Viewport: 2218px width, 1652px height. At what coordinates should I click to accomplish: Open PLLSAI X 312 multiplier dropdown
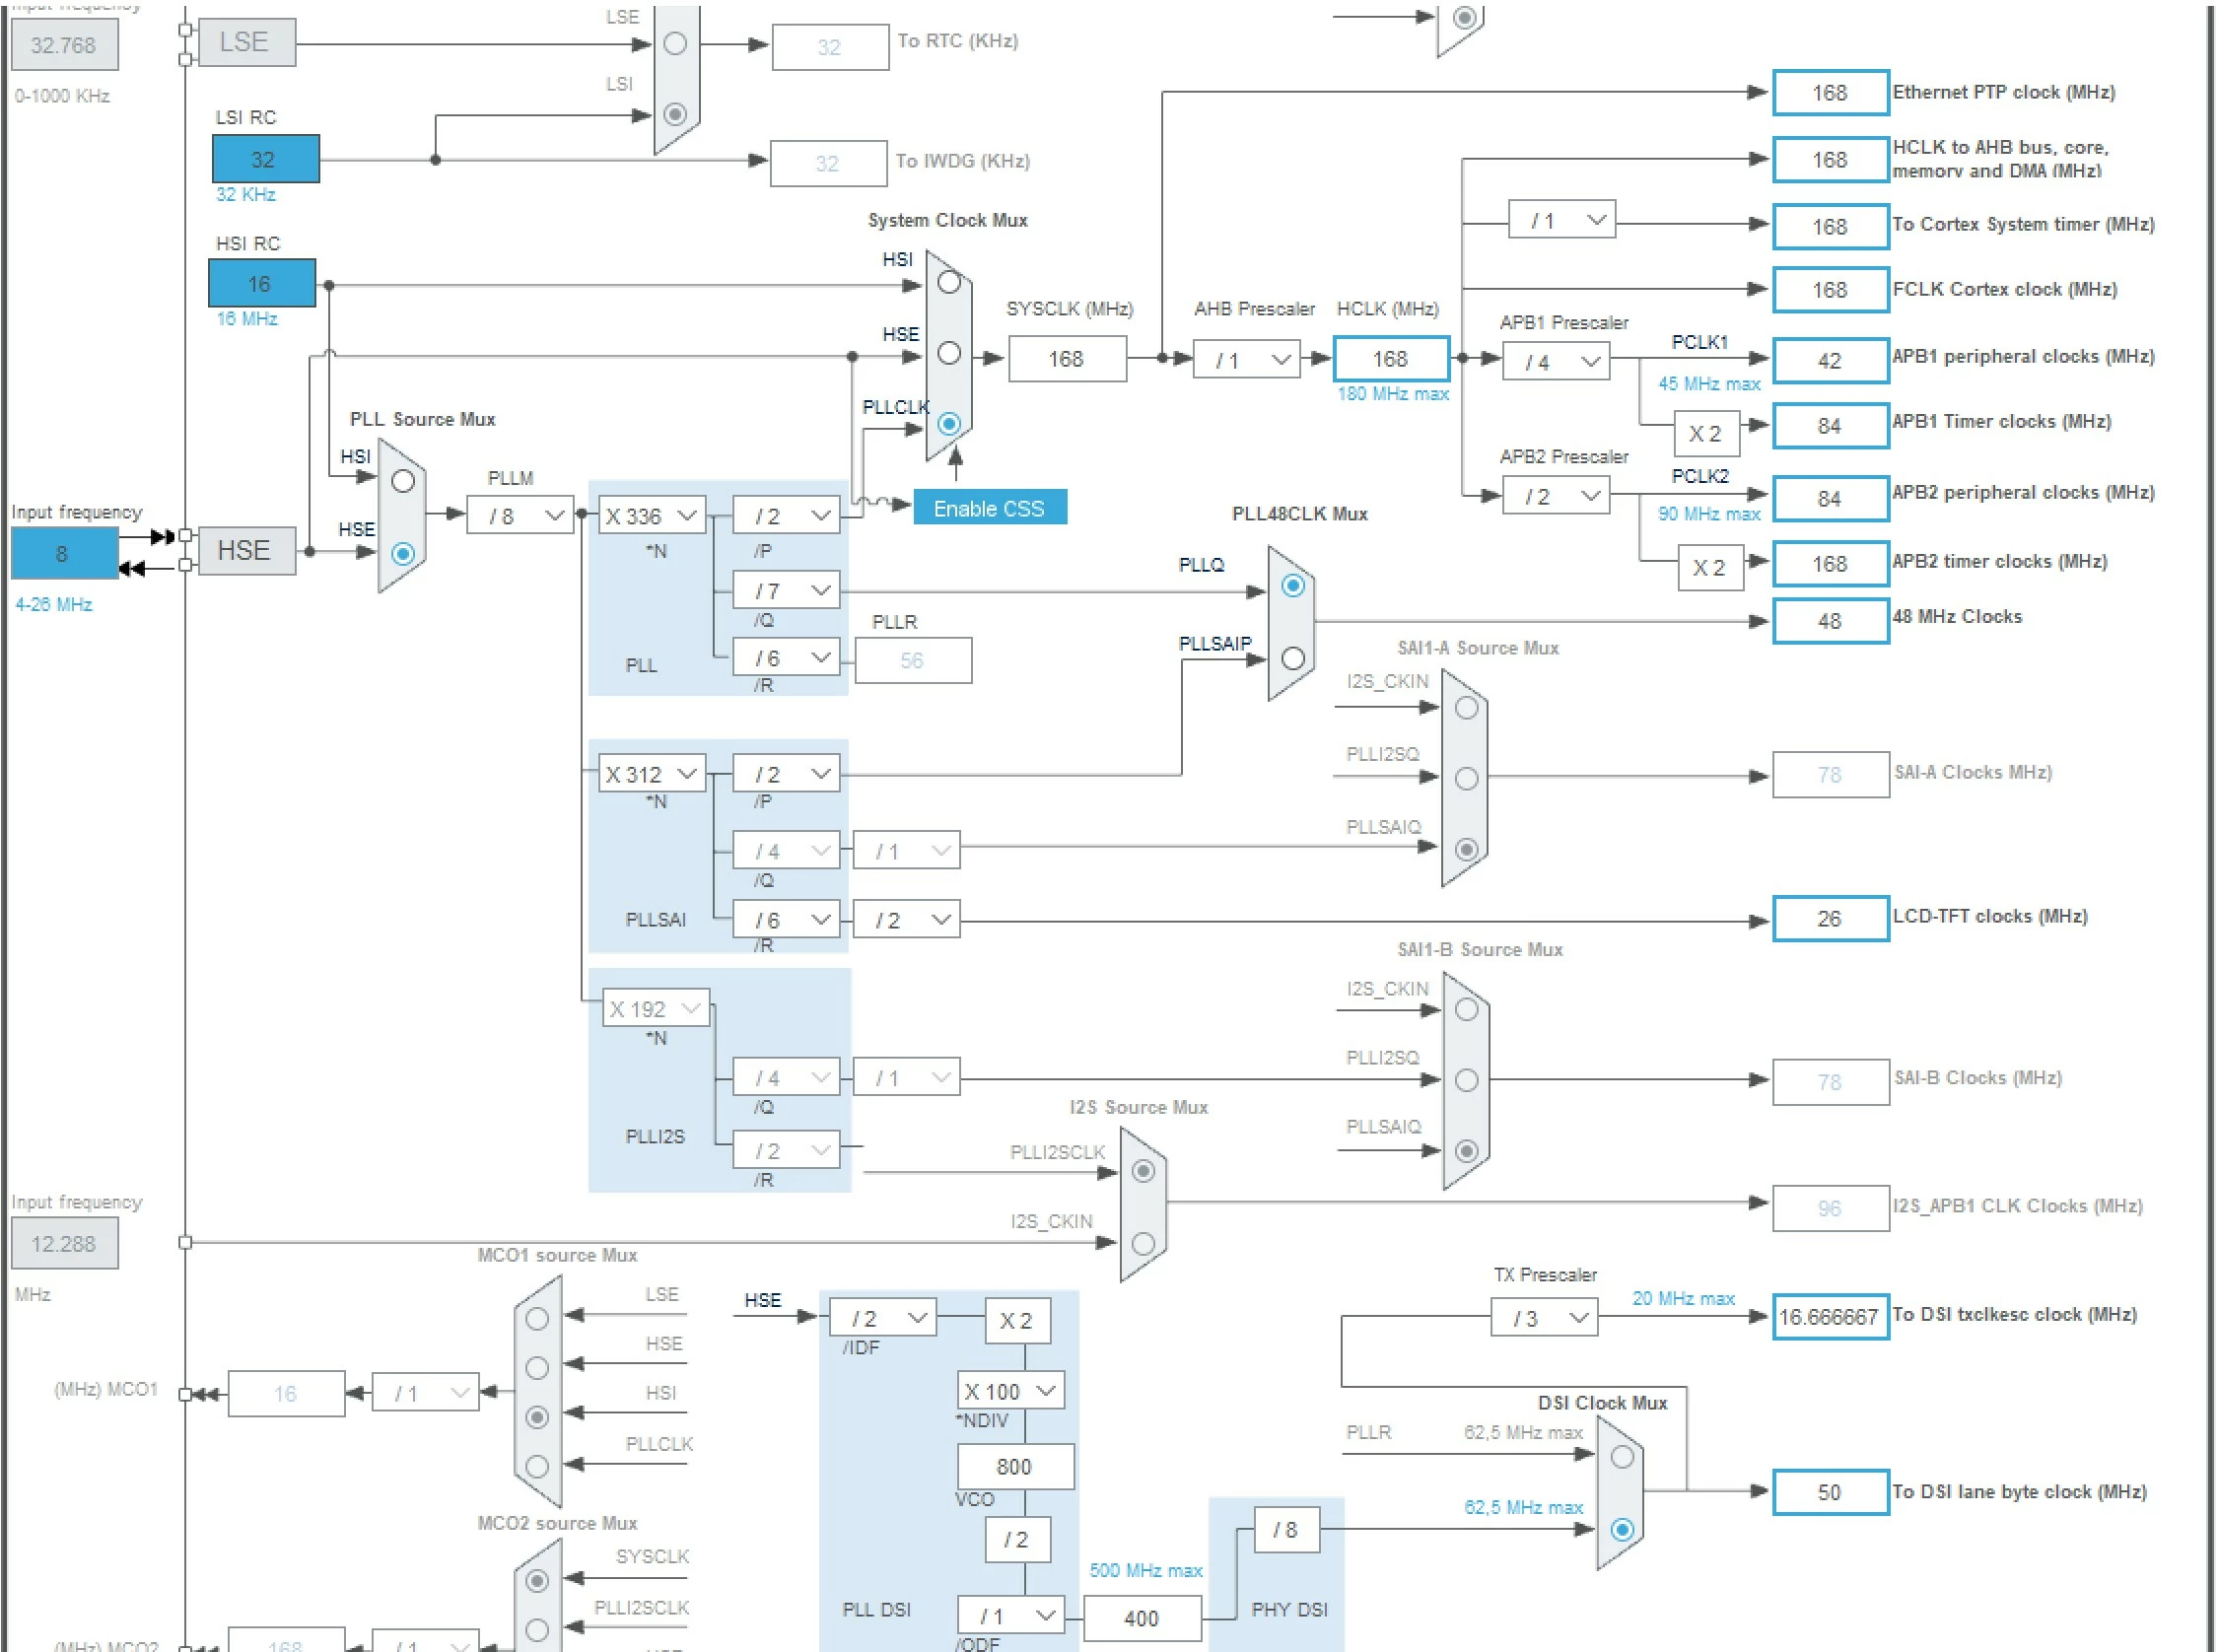(652, 773)
